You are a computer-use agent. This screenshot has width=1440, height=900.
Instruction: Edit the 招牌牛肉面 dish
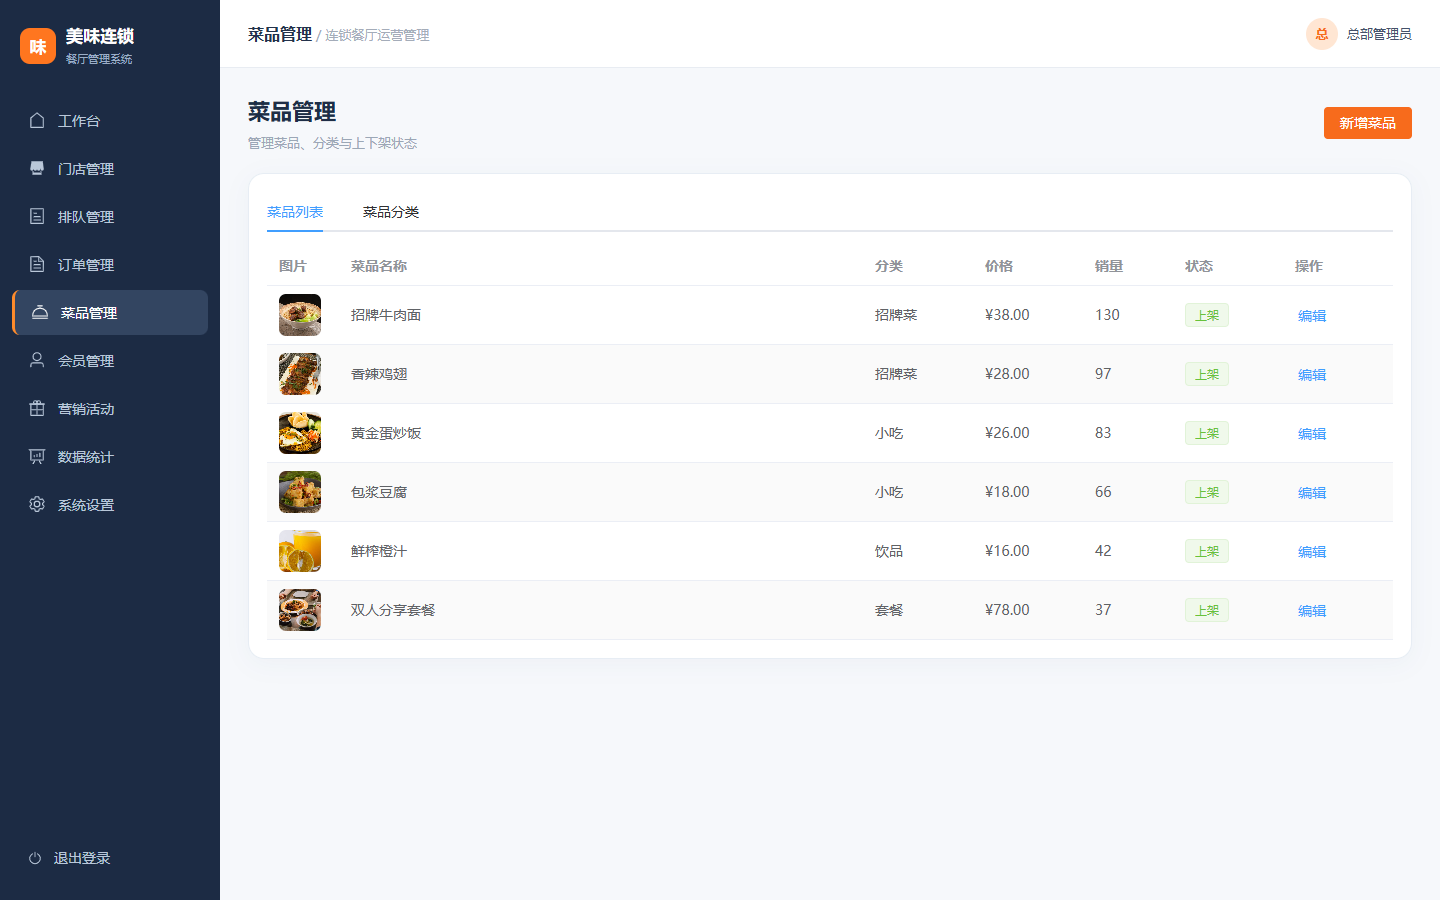pos(1312,316)
